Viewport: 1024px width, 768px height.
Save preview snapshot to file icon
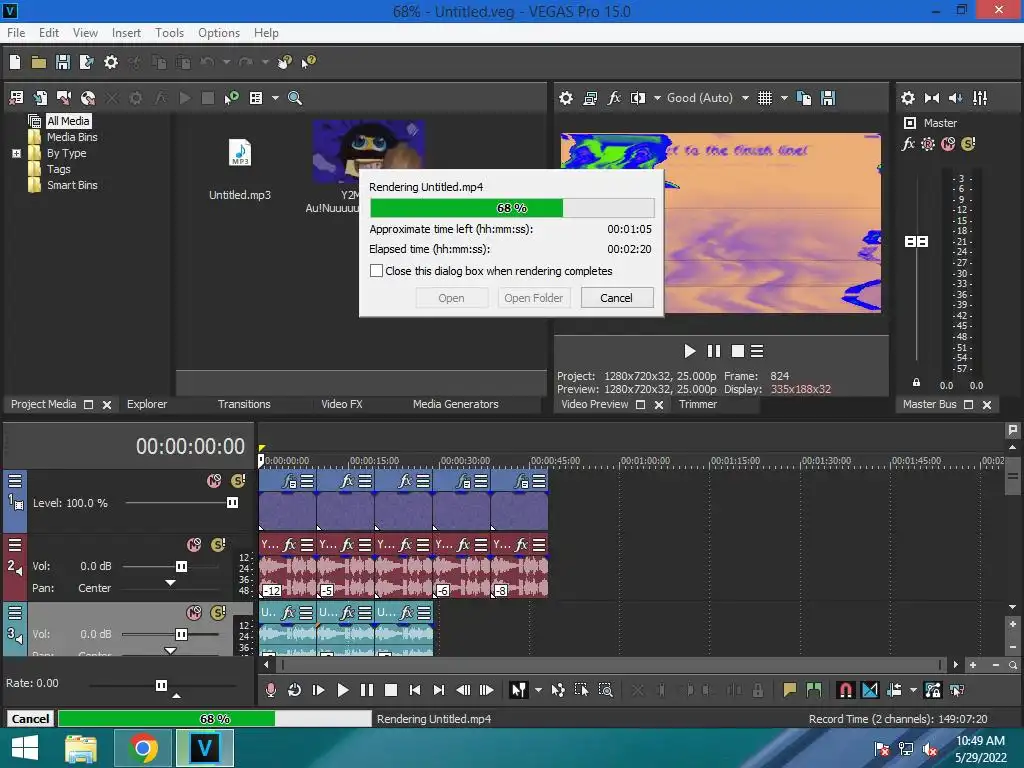click(x=828, y=98)
